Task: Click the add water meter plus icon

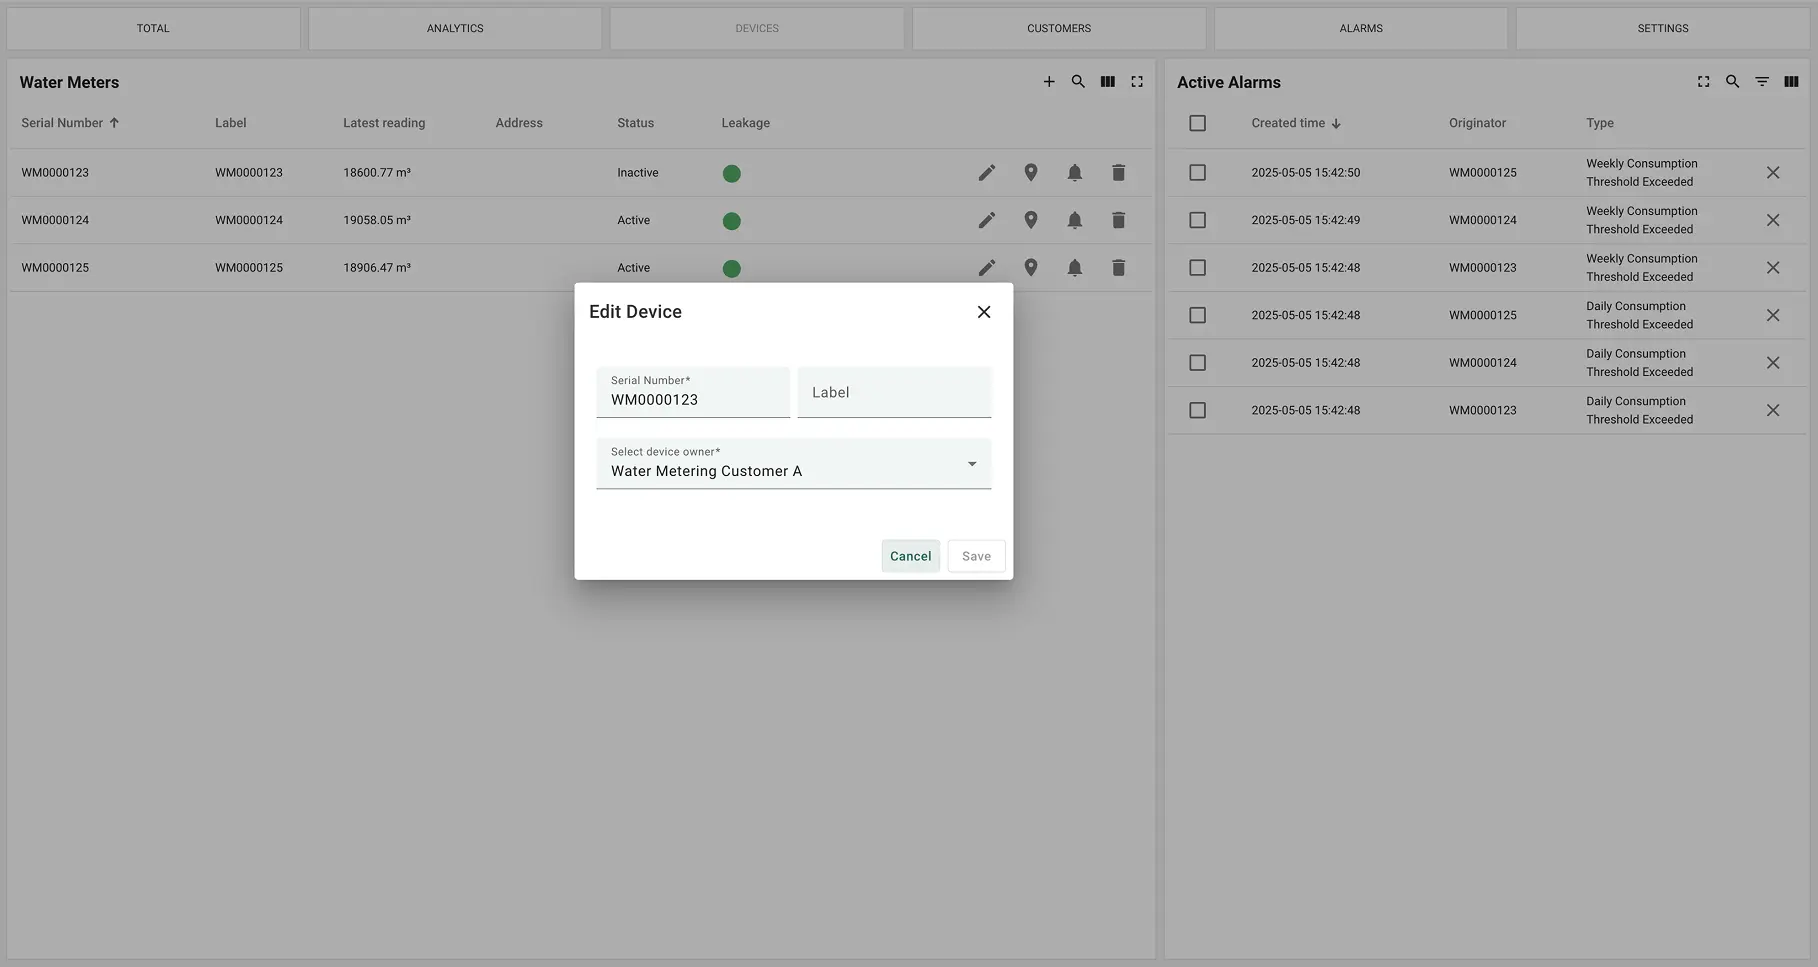Action: click(1049, 82)
